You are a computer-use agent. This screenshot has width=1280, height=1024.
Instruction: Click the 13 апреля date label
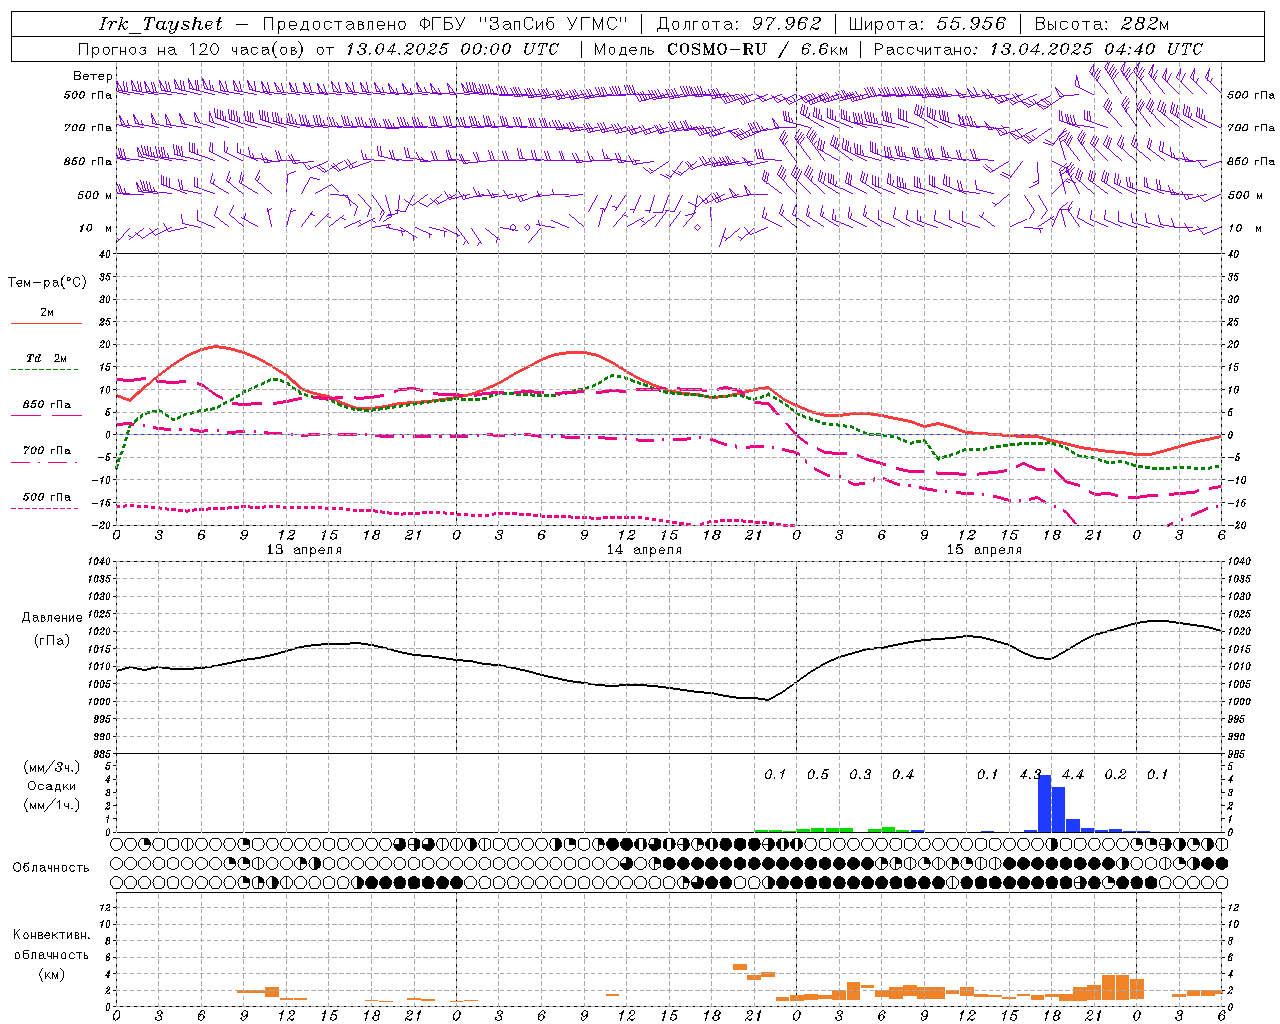(x=304, y=550)
